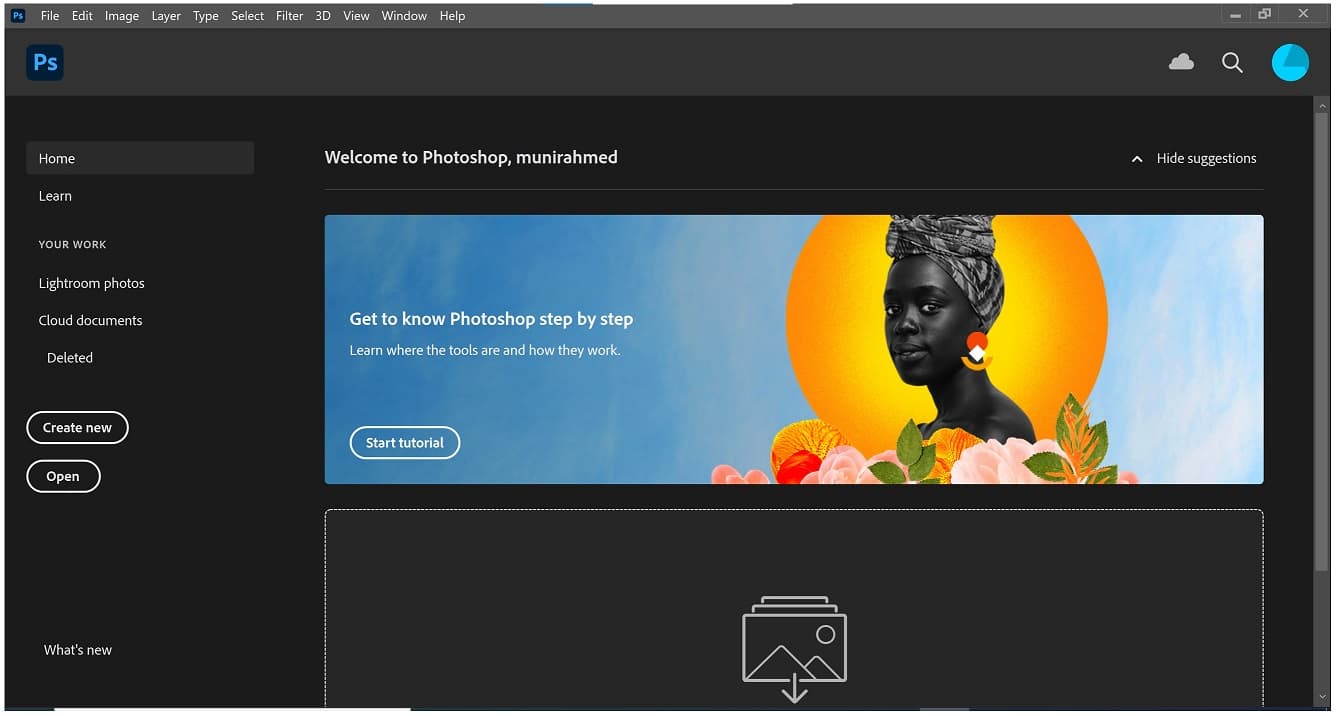
Task: Minimize the Photoshop window
Action: pos(1237,15)
